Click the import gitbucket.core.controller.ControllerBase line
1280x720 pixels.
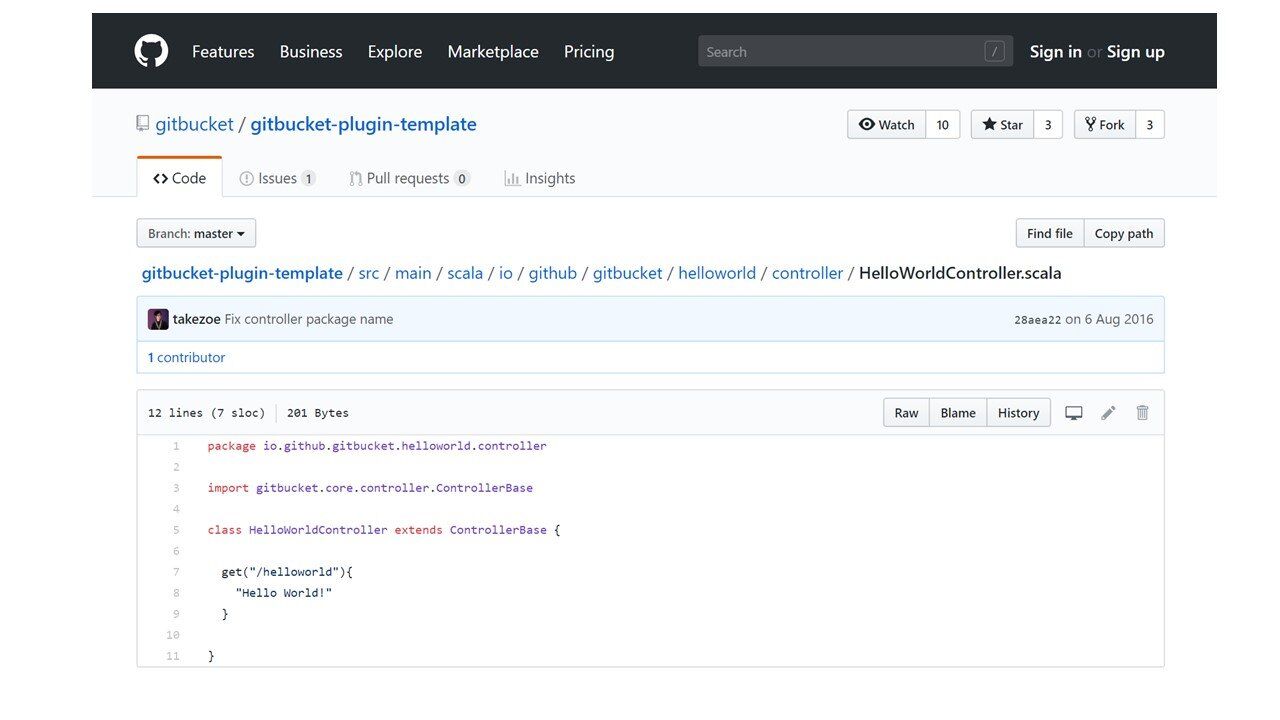pos(370,488)
